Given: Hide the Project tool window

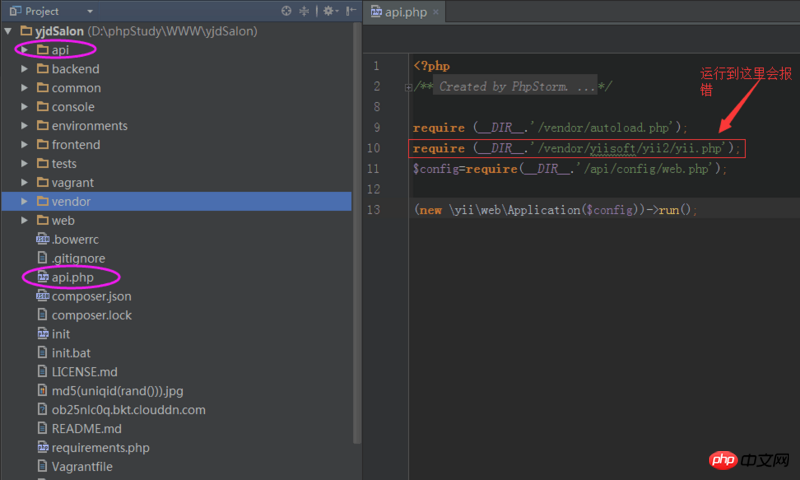Looking at the screenshot, I should point(349,11).
